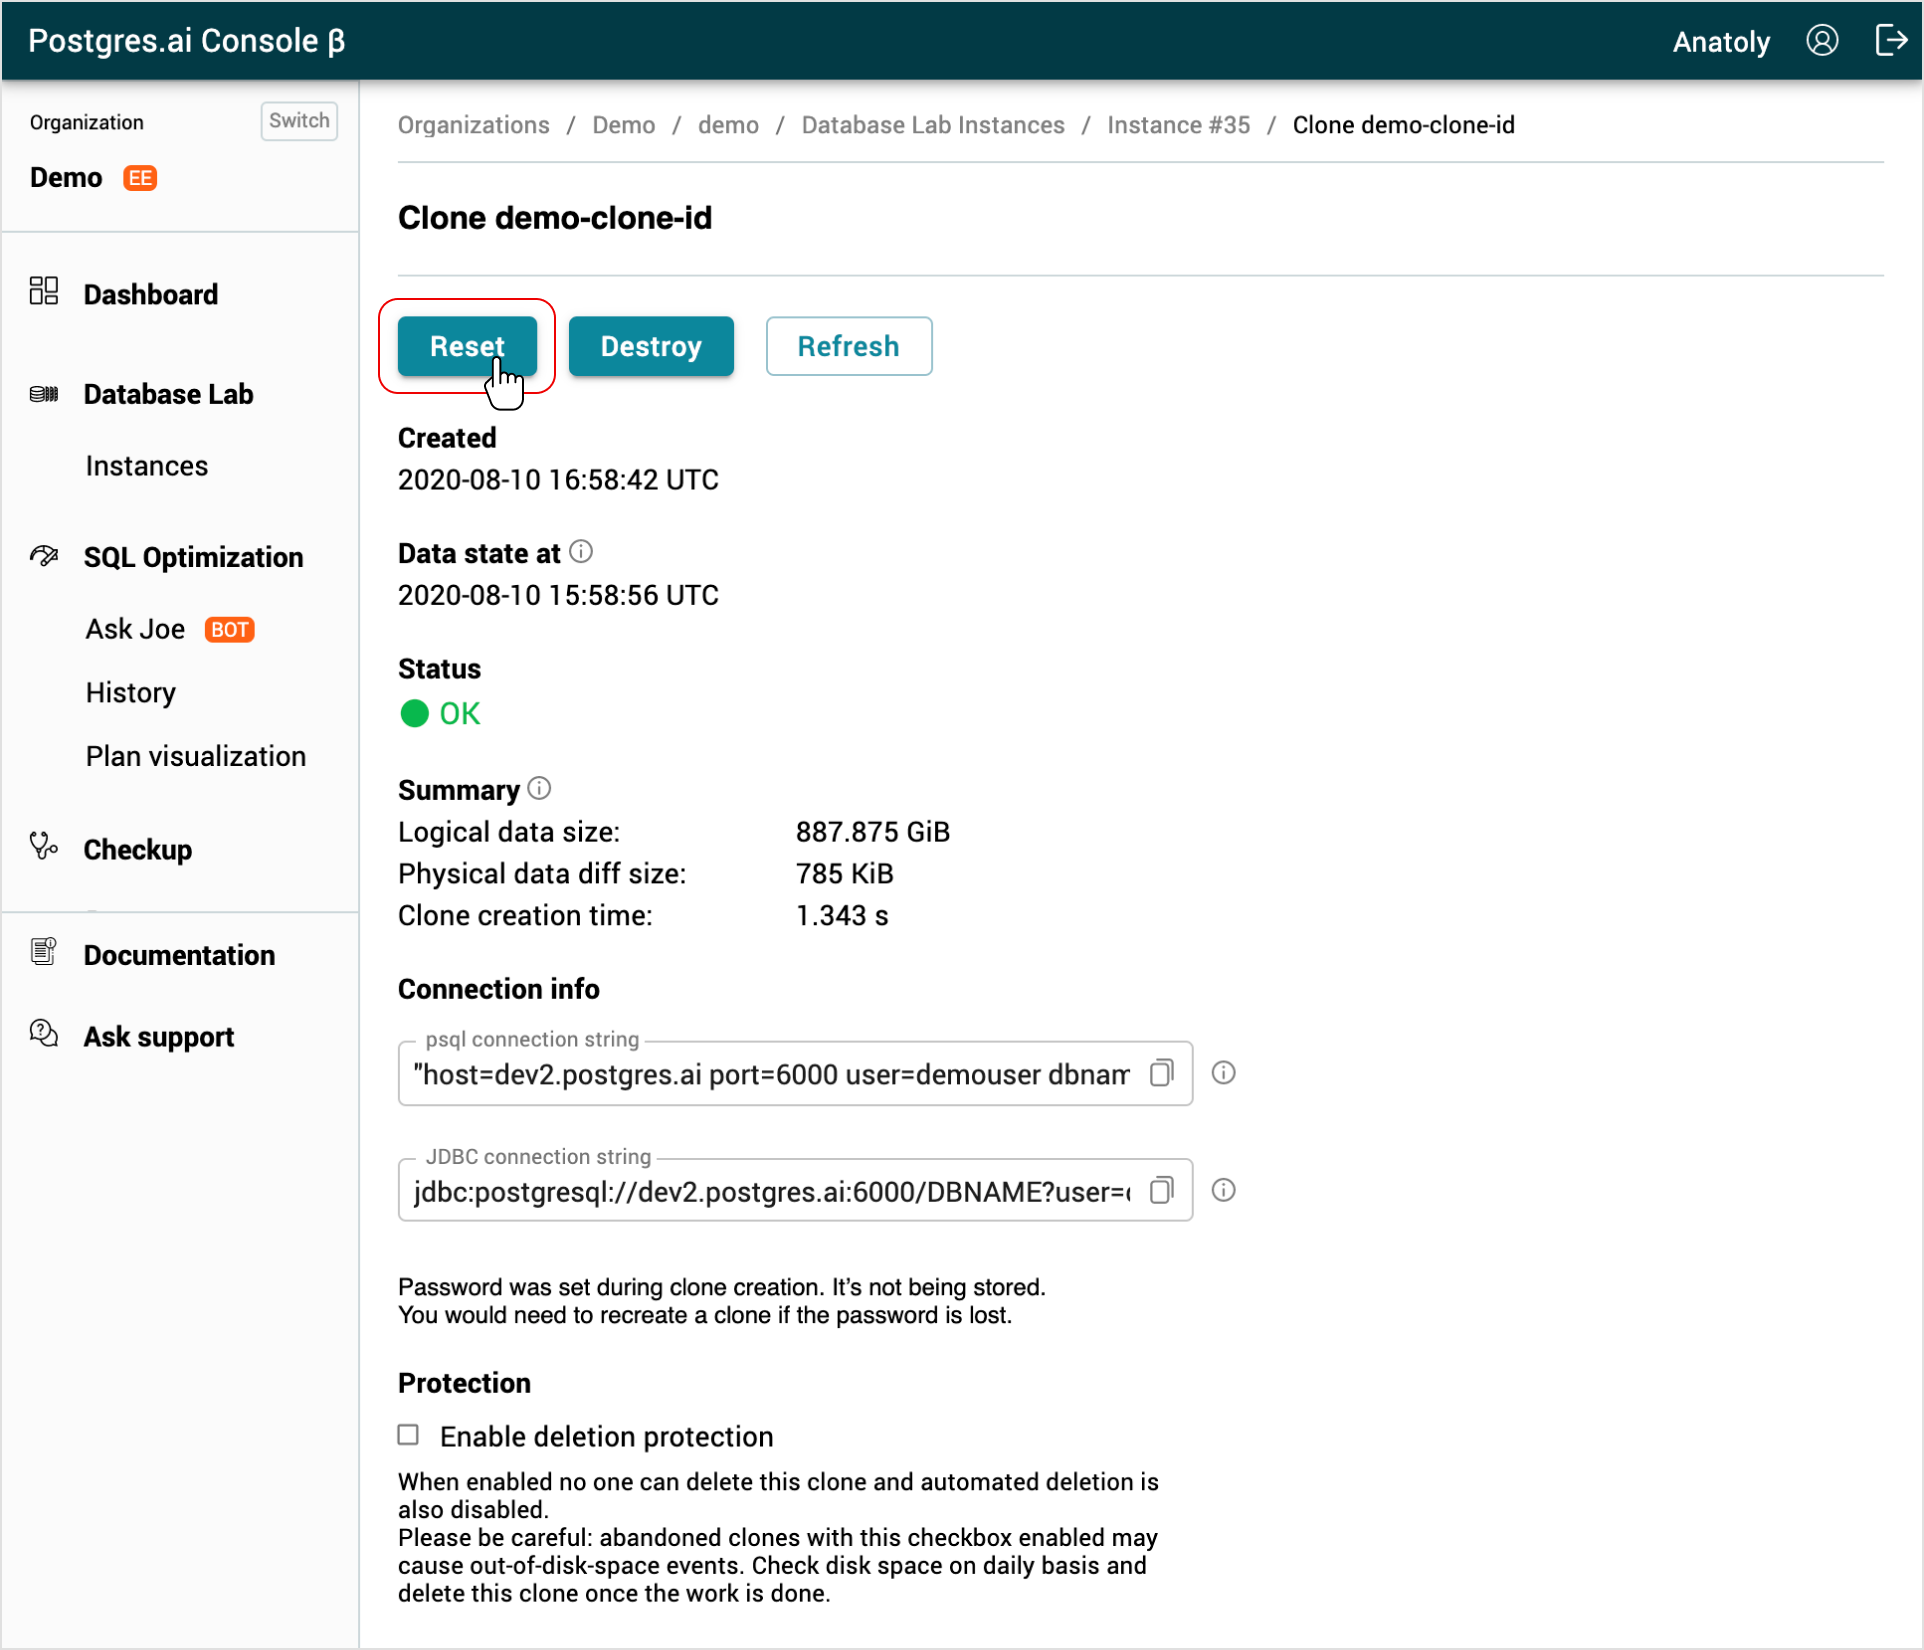The width and height of the screenshot is (1924, 1650).
Task: Click info icon beside JDBC connection string
Action: 1223,1190
